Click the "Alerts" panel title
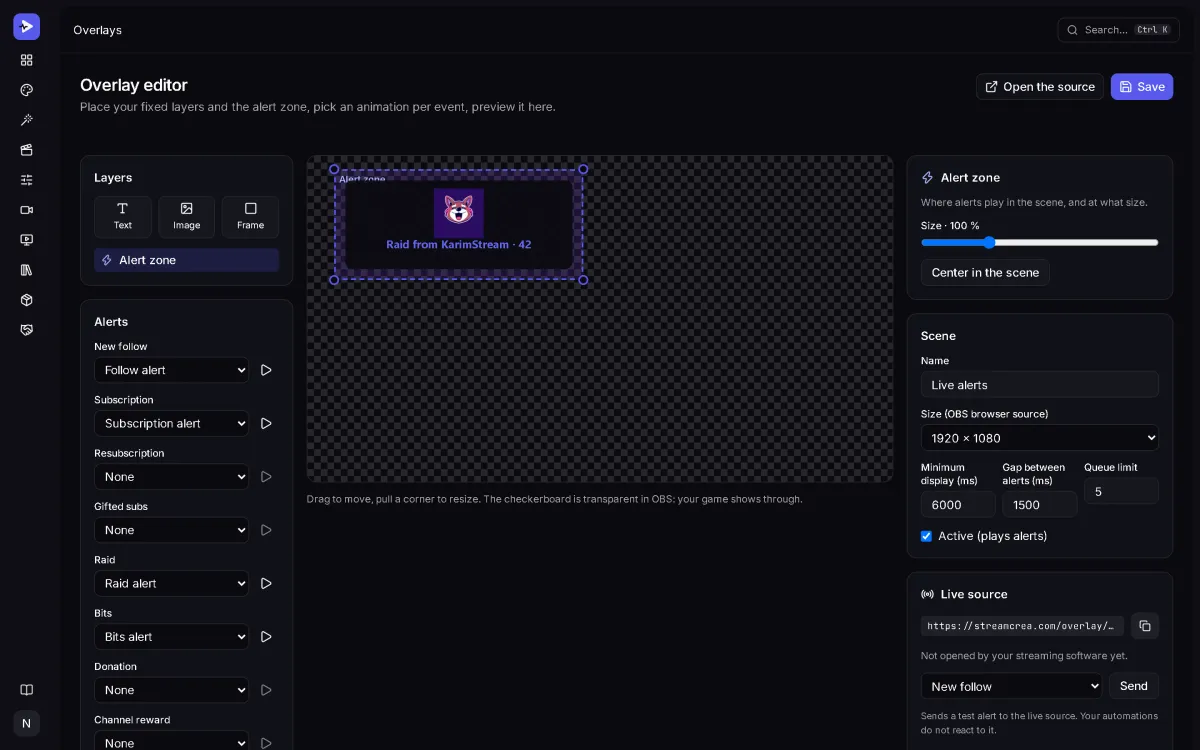Screen dimensions: 1200x750 (x=111, y=322)
